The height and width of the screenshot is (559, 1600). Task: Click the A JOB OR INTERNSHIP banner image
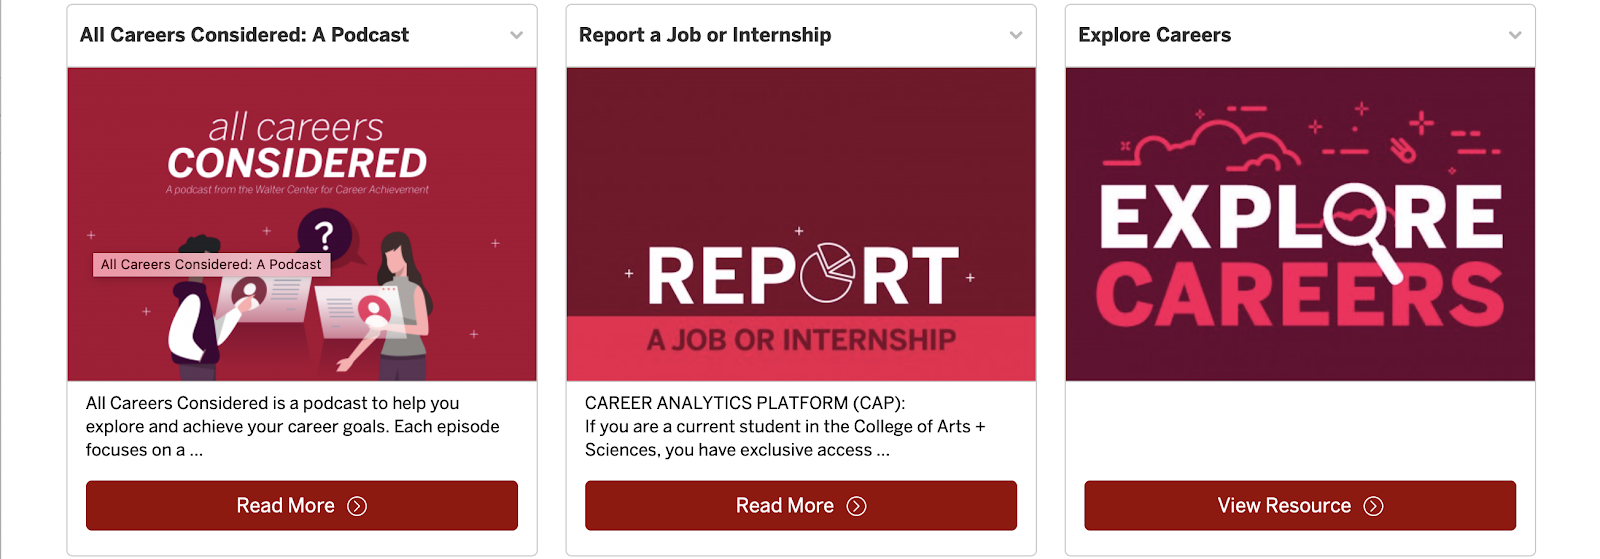click(x=801, y=341)
